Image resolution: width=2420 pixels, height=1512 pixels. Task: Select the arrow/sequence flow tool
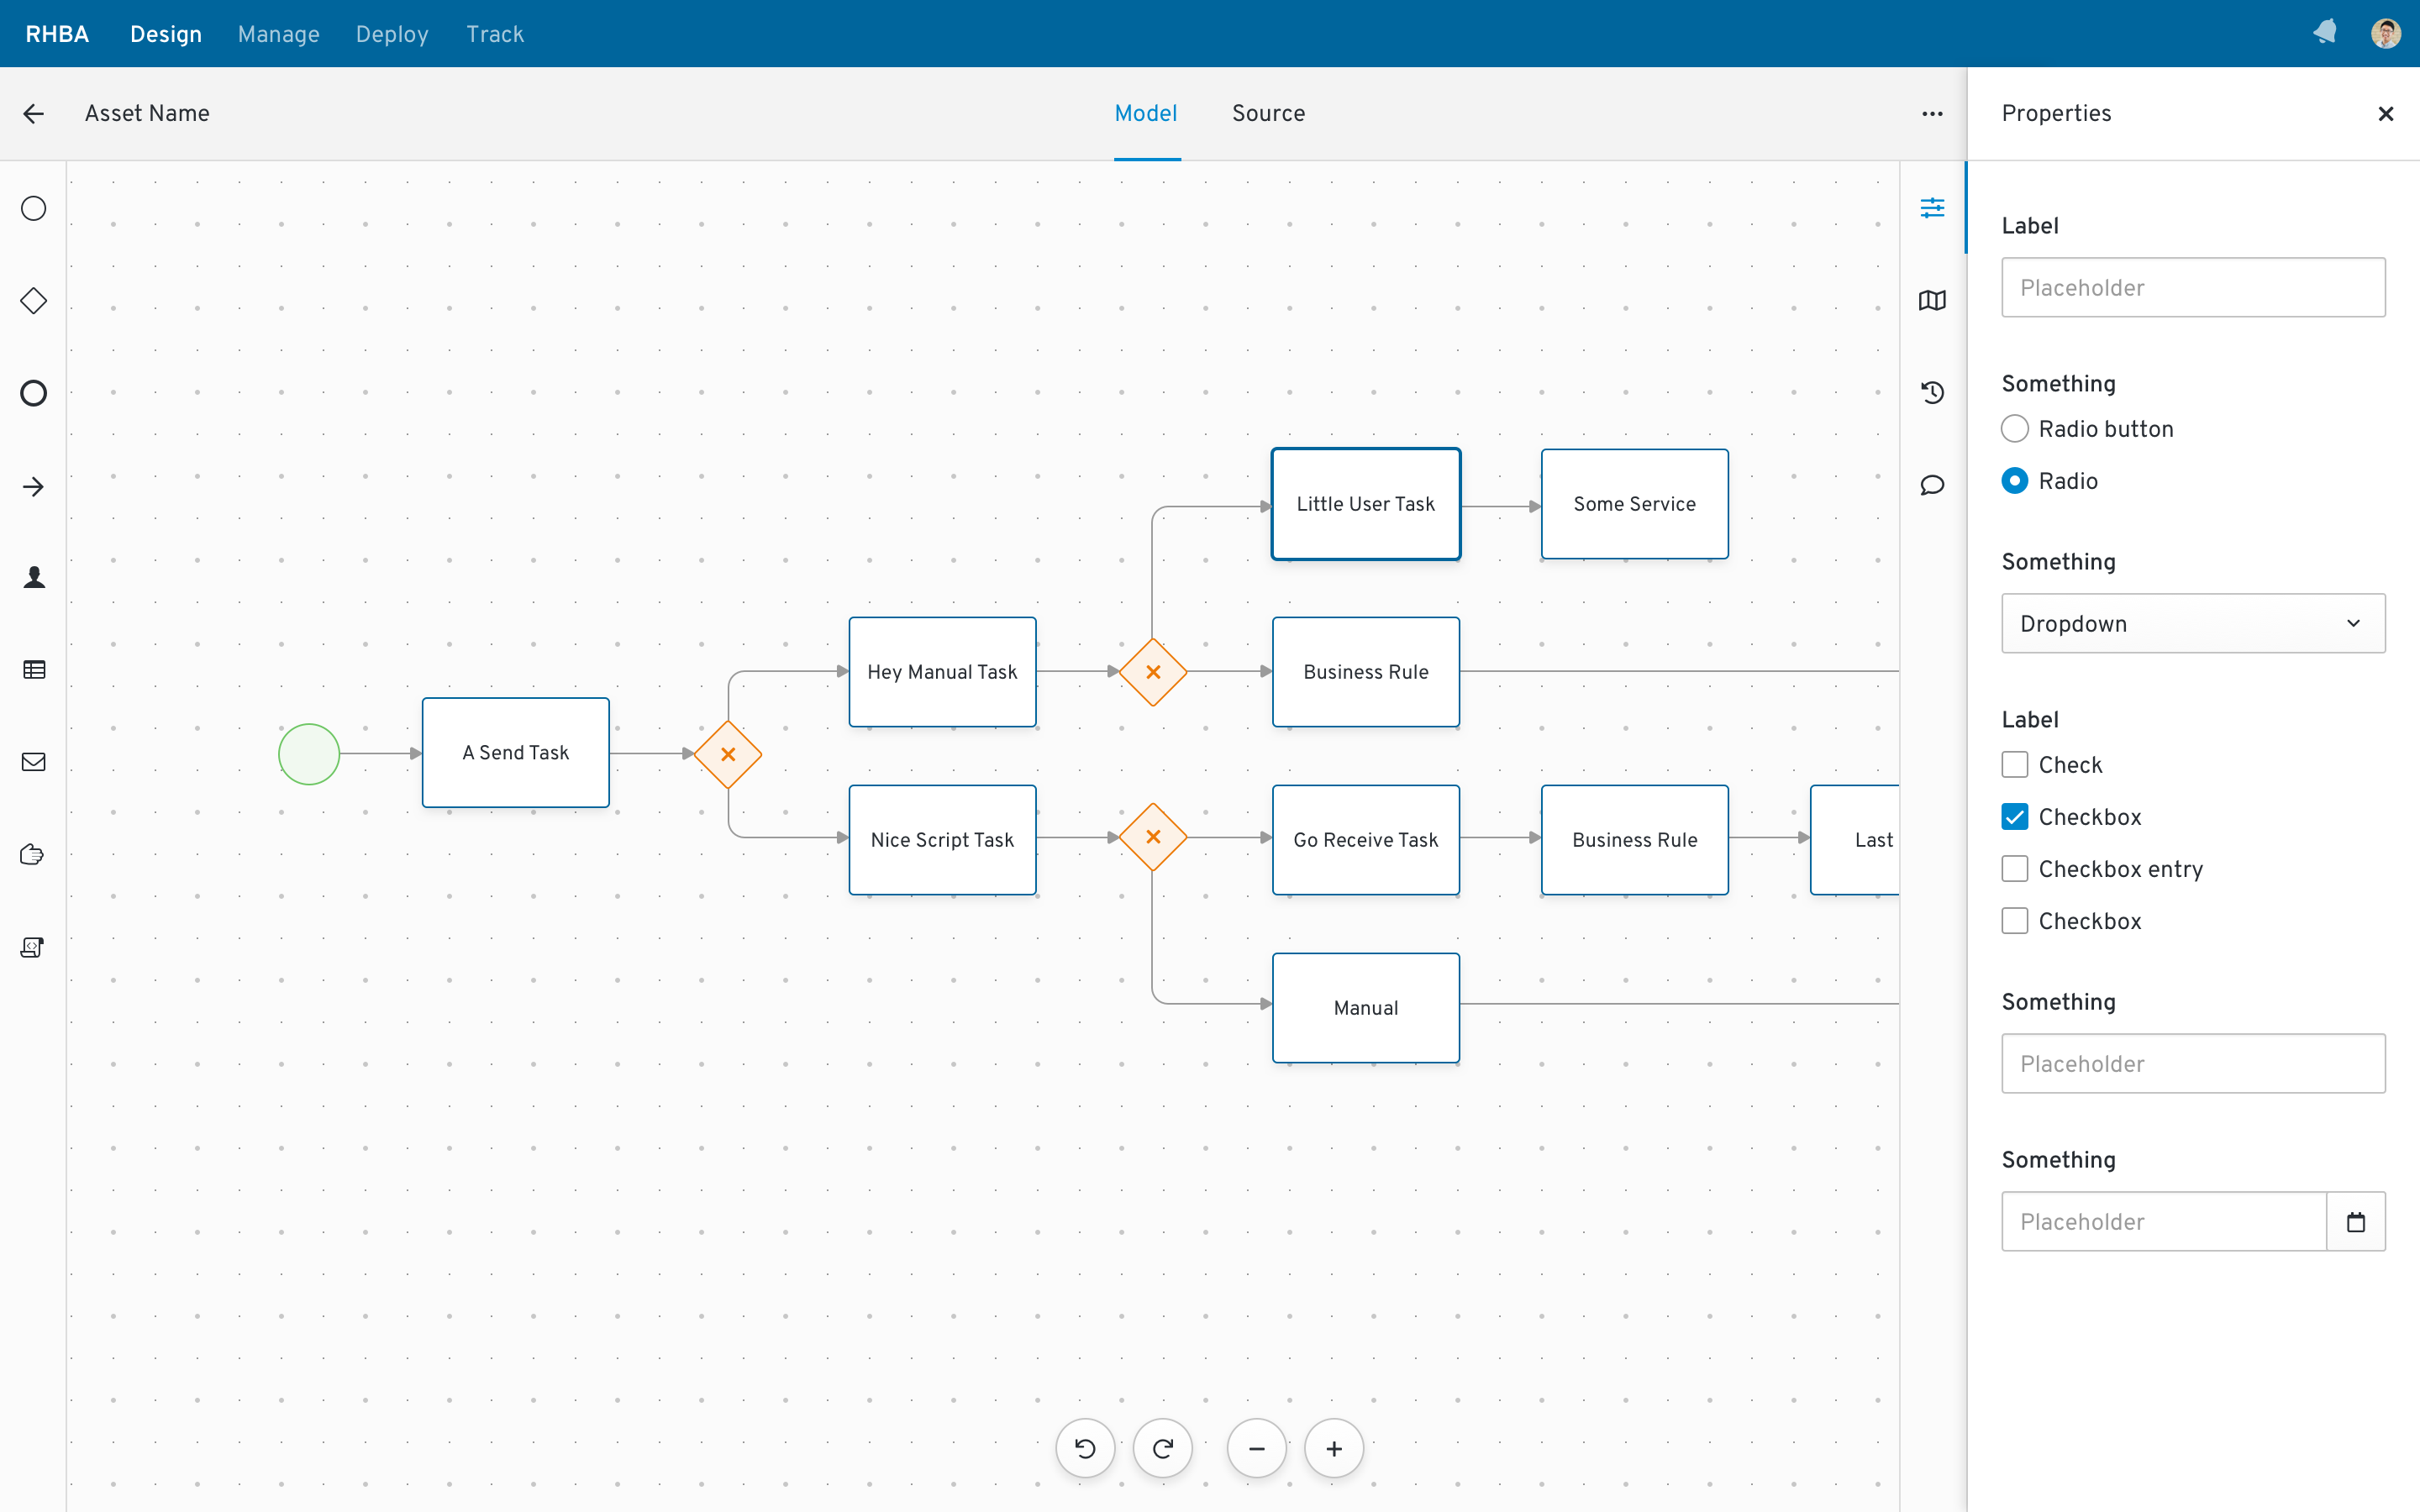pos(33,484)
